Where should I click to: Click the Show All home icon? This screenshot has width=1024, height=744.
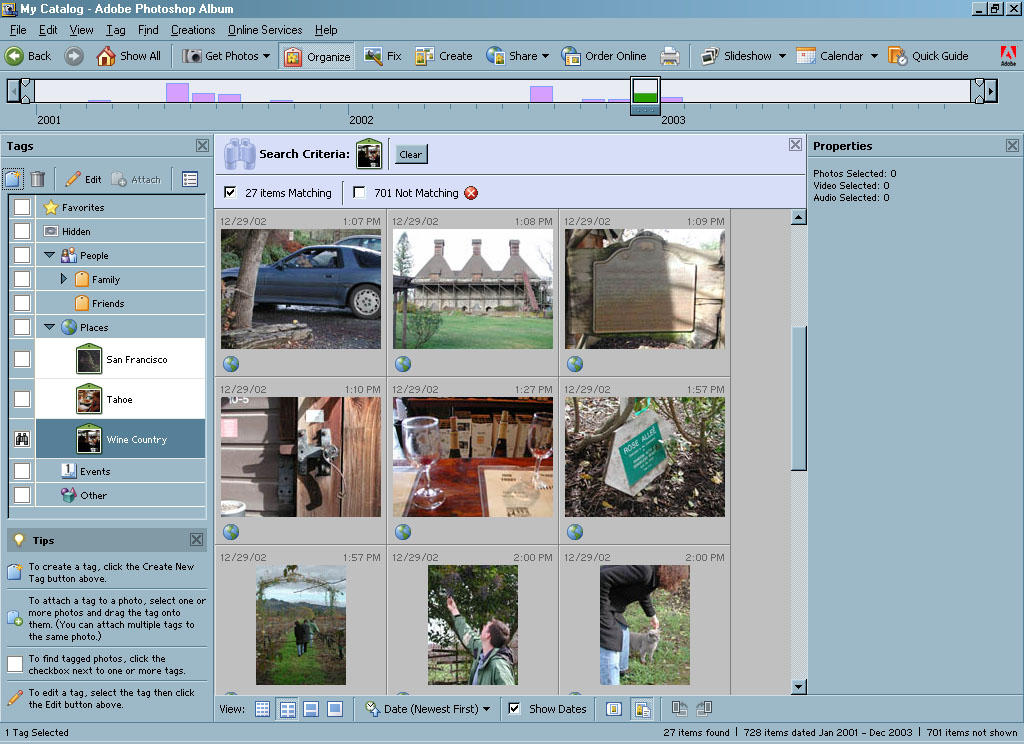click(128, 56)
